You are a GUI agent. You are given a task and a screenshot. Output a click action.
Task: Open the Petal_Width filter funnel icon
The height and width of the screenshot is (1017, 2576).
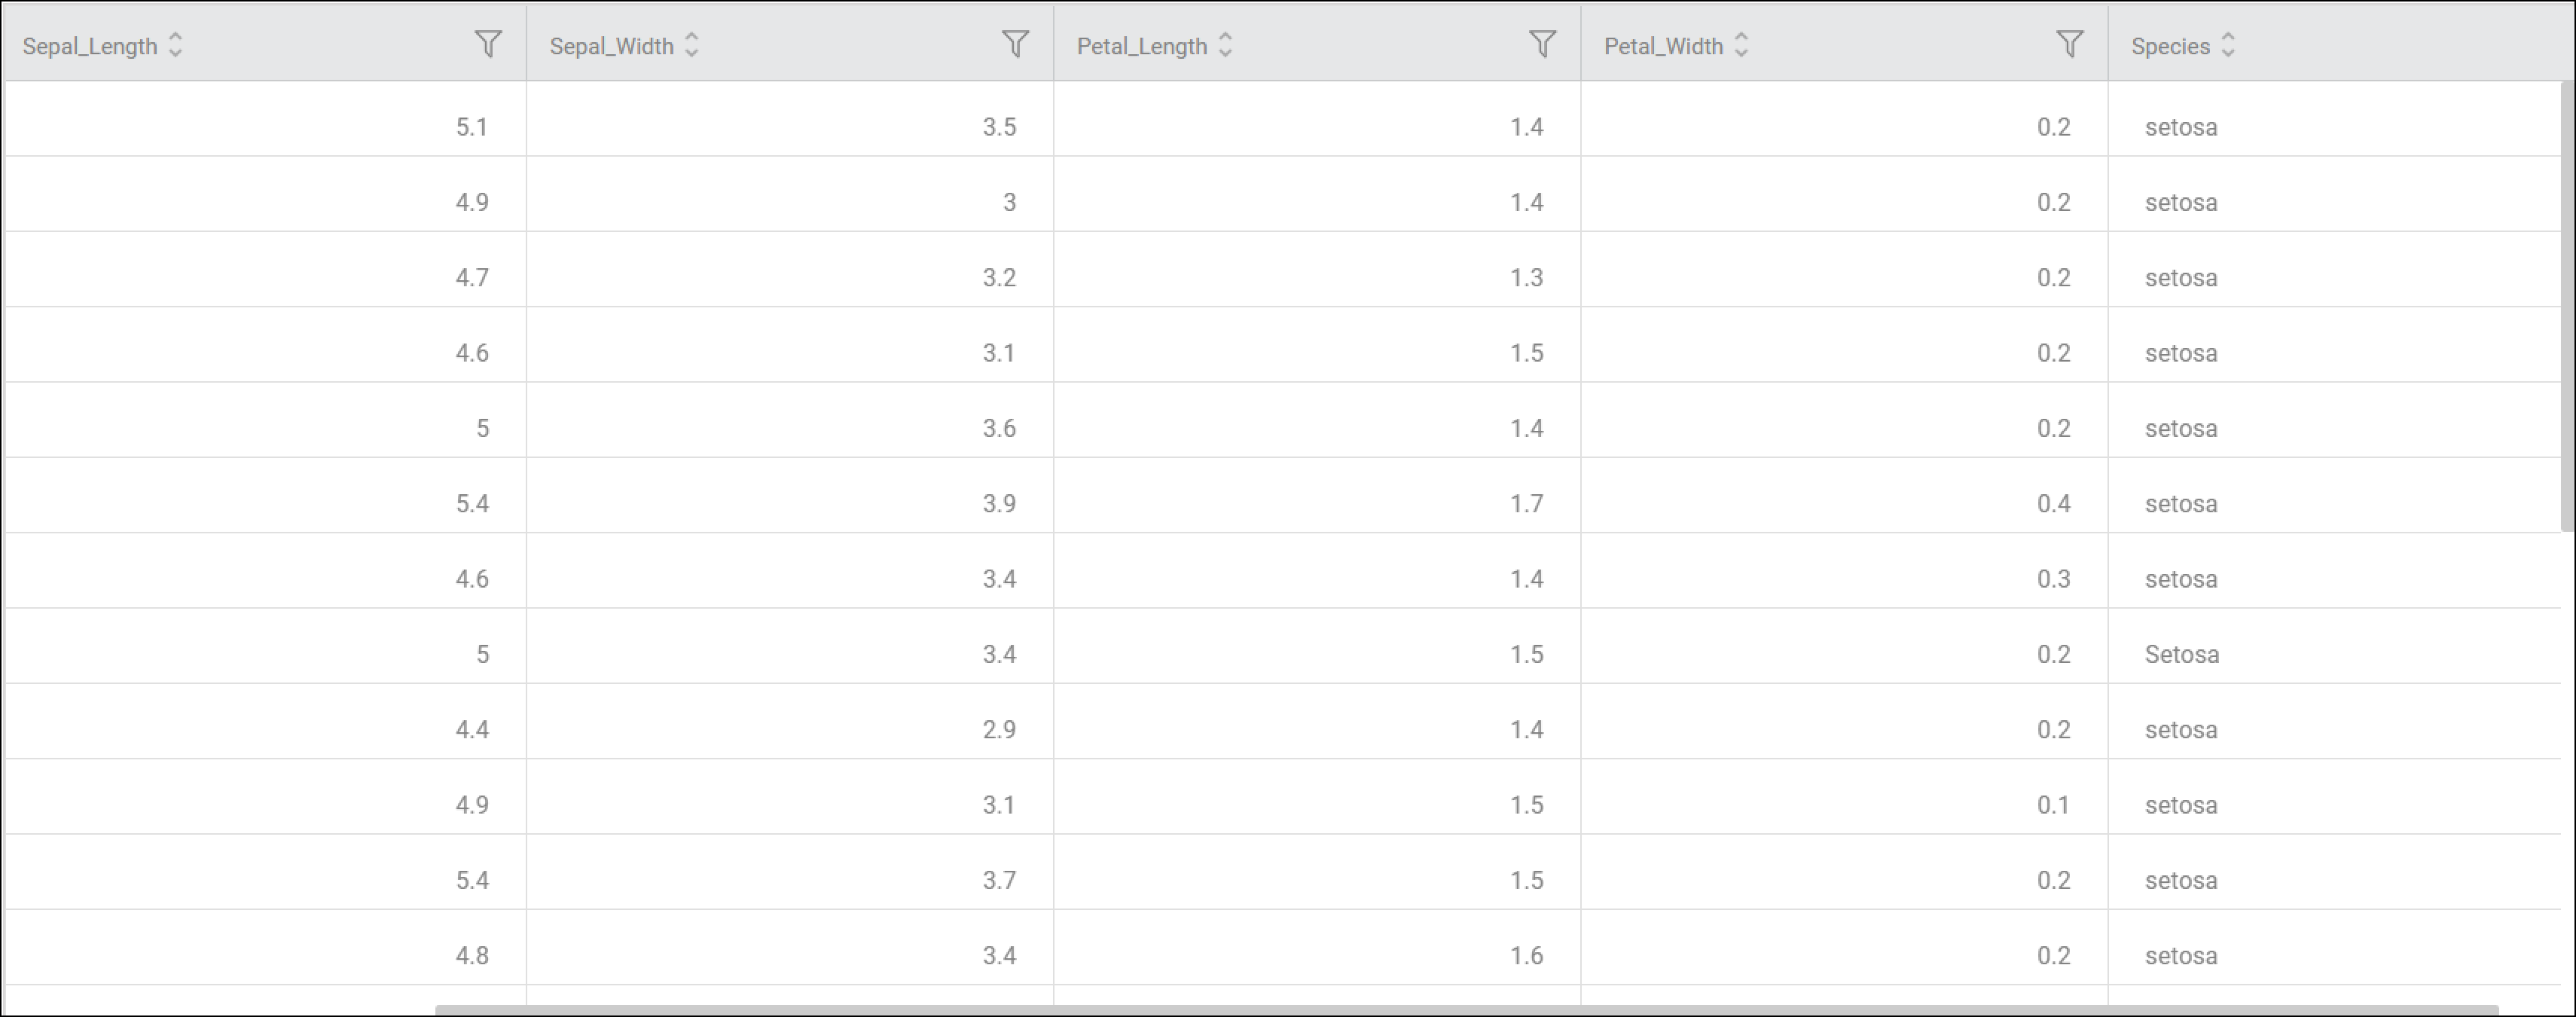pyautogui.click(x=2069, y=44)
